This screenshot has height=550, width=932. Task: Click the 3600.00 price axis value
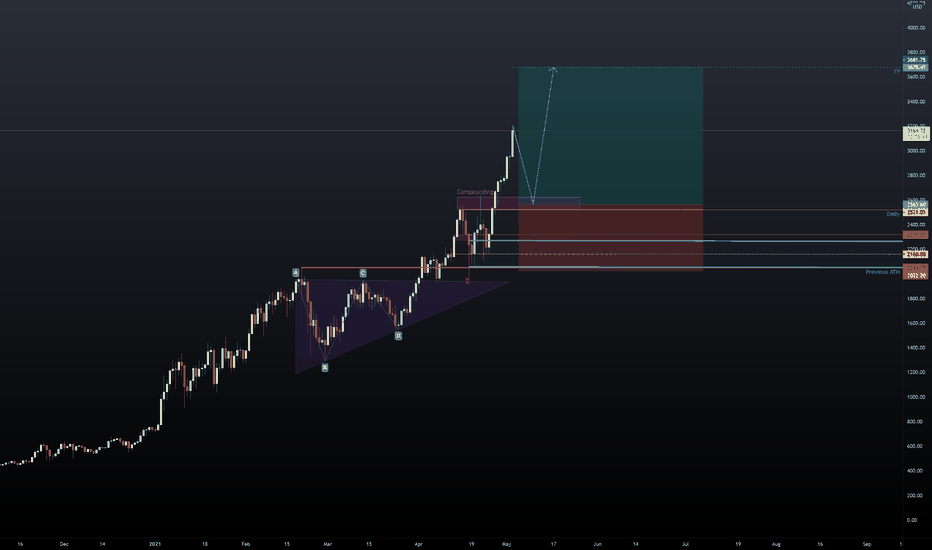pyautogui.click(x=916, y=77)
